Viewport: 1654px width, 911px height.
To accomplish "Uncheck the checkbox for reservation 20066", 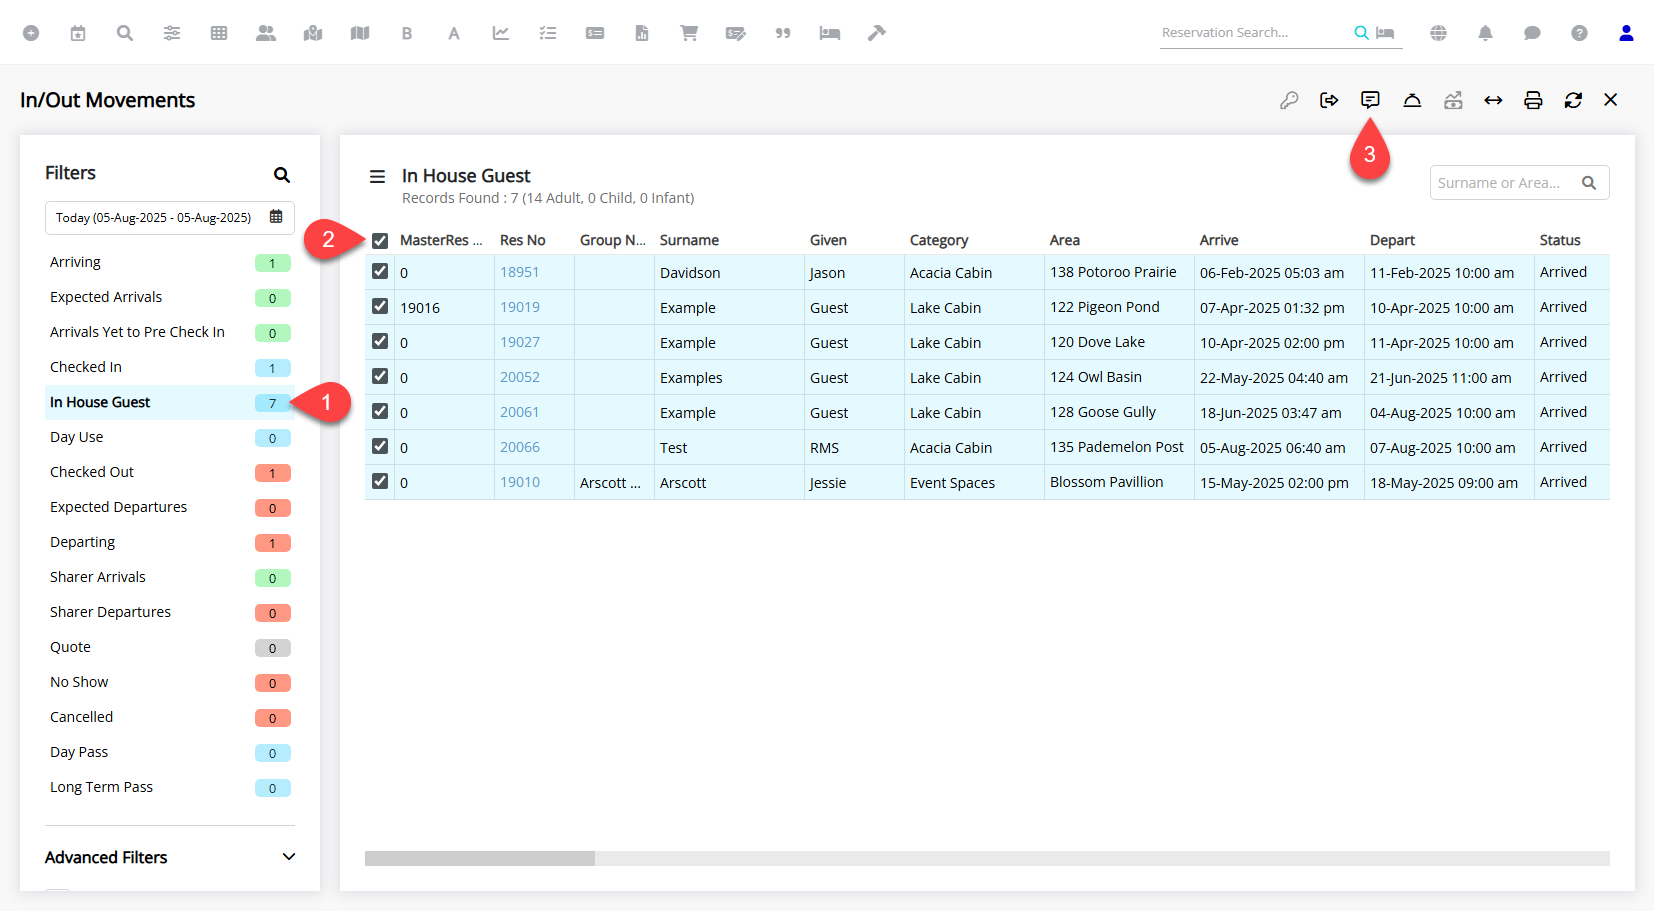I will [x=380, y=446].
